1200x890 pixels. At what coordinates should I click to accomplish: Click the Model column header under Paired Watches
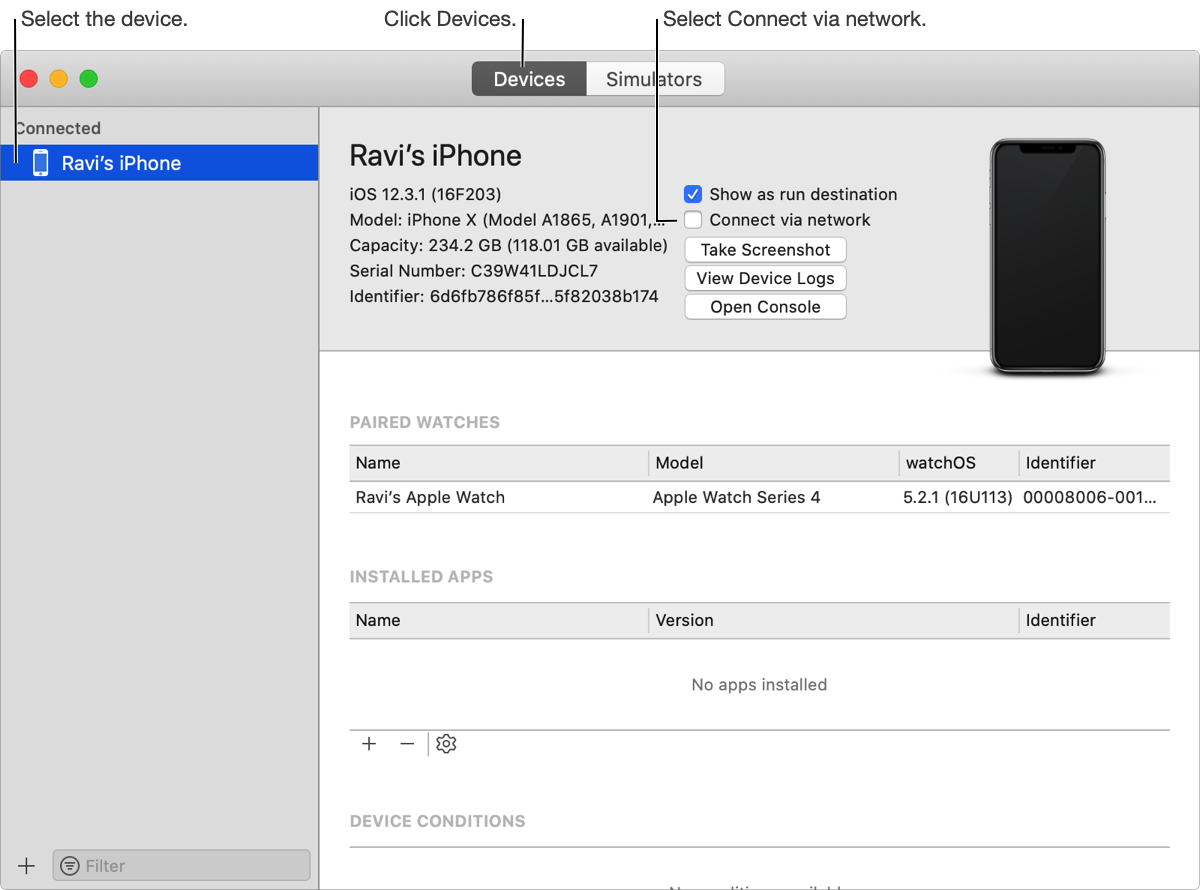tap(680, 463)
